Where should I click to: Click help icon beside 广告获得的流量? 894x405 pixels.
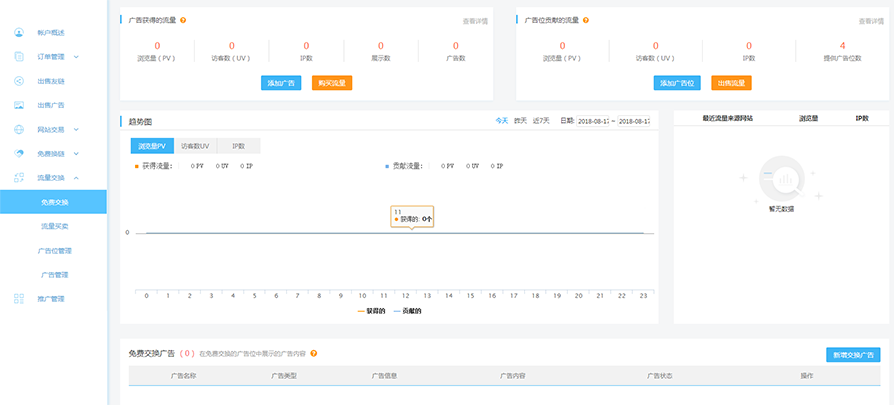click(x=183, y=20)
